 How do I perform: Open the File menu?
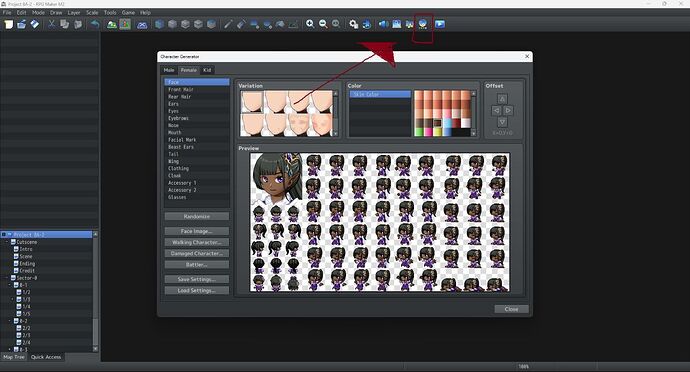tap(7, 13)
